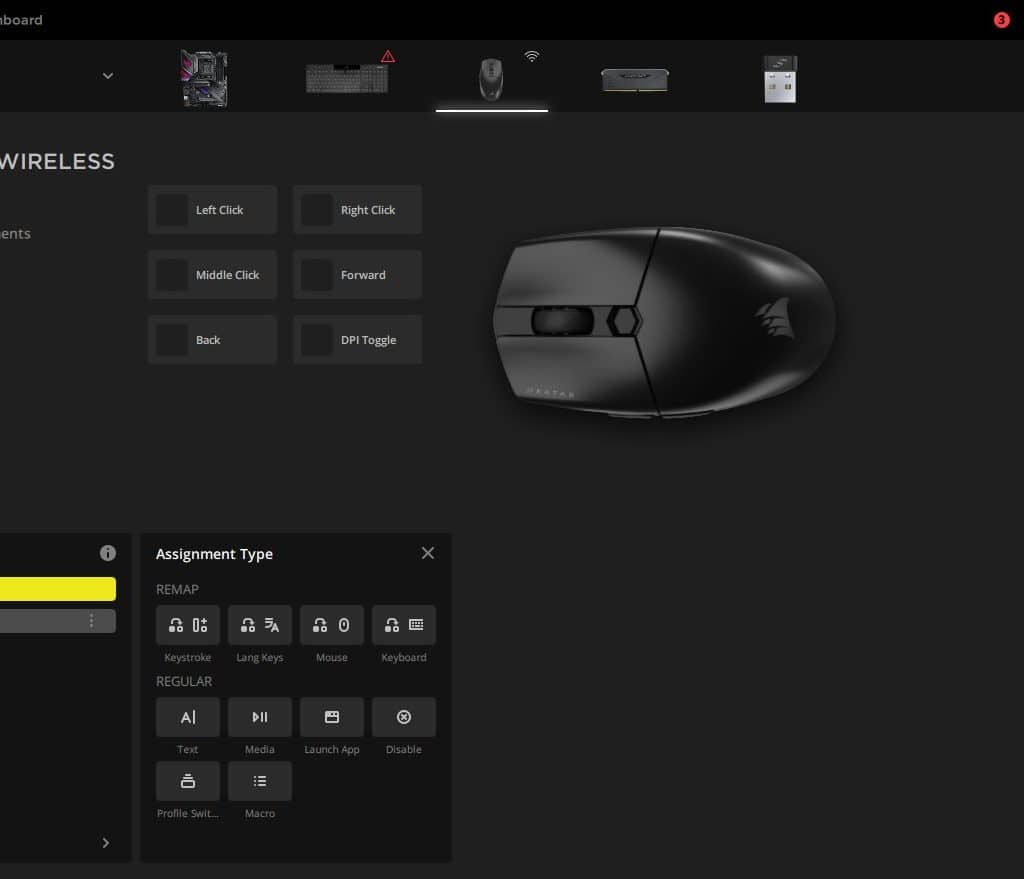This screenshot has height=879, width=1024.
Task: Expand the right arrow chevron at panel bottom
Action: coord(106,843)
